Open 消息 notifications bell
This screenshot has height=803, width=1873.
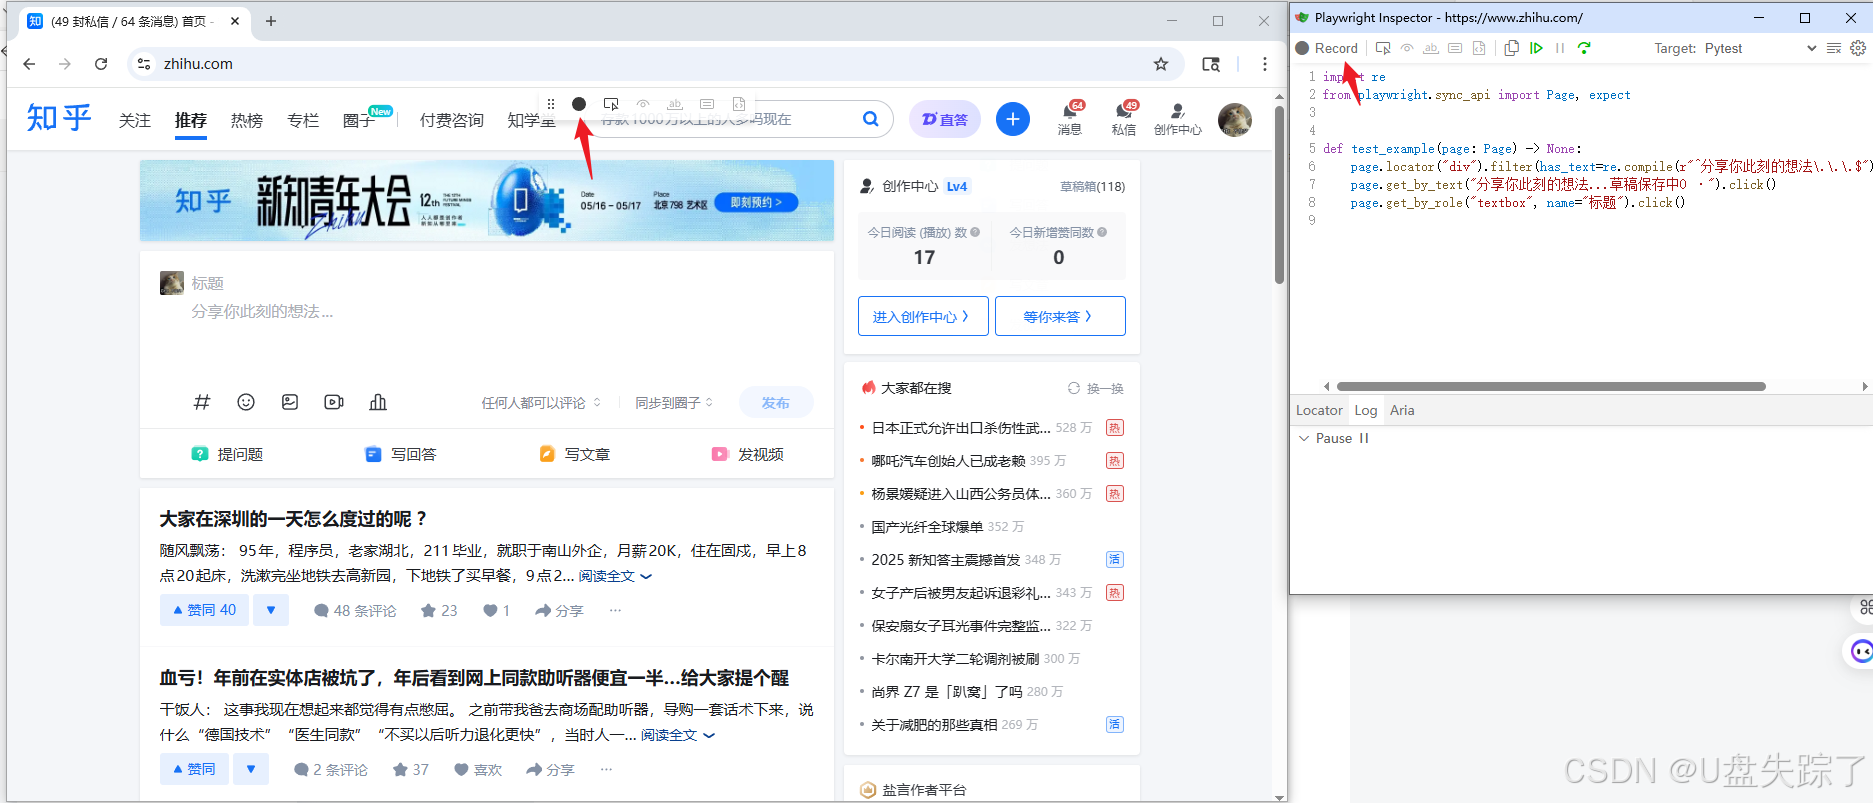click(x=1070, y=117)
